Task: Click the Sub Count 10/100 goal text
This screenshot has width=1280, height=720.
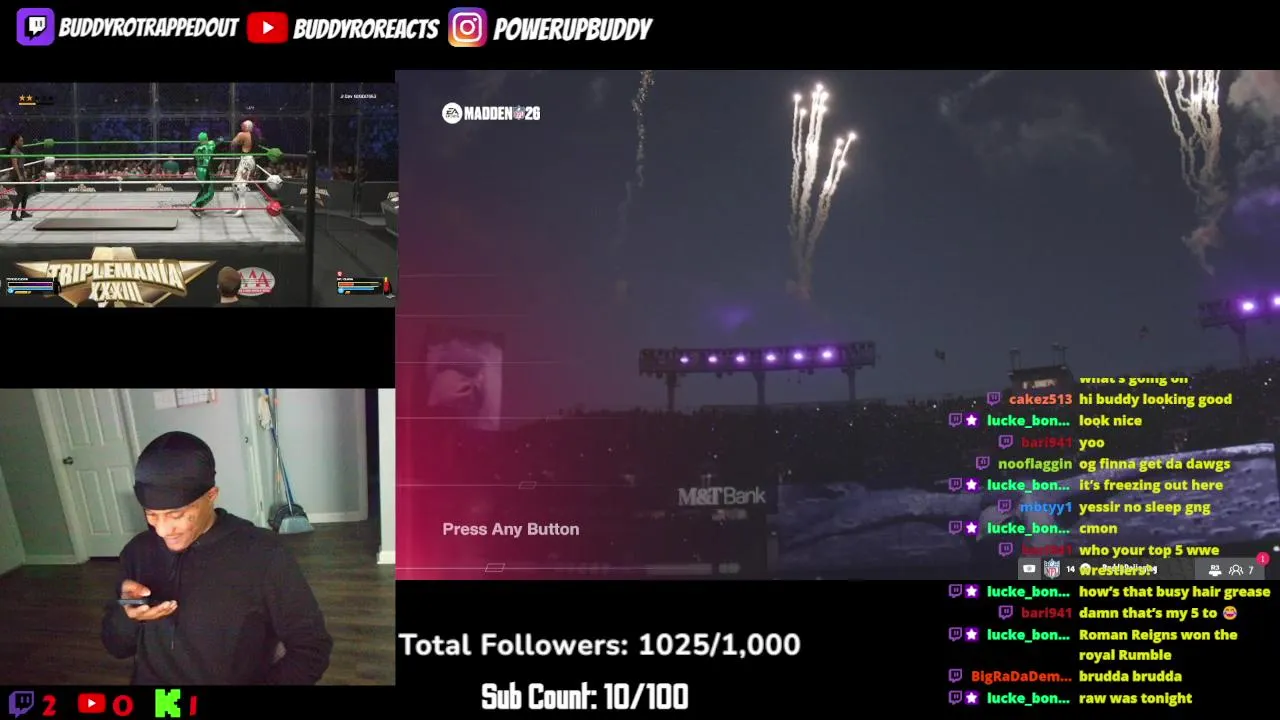Action: [x=585, y=697]
